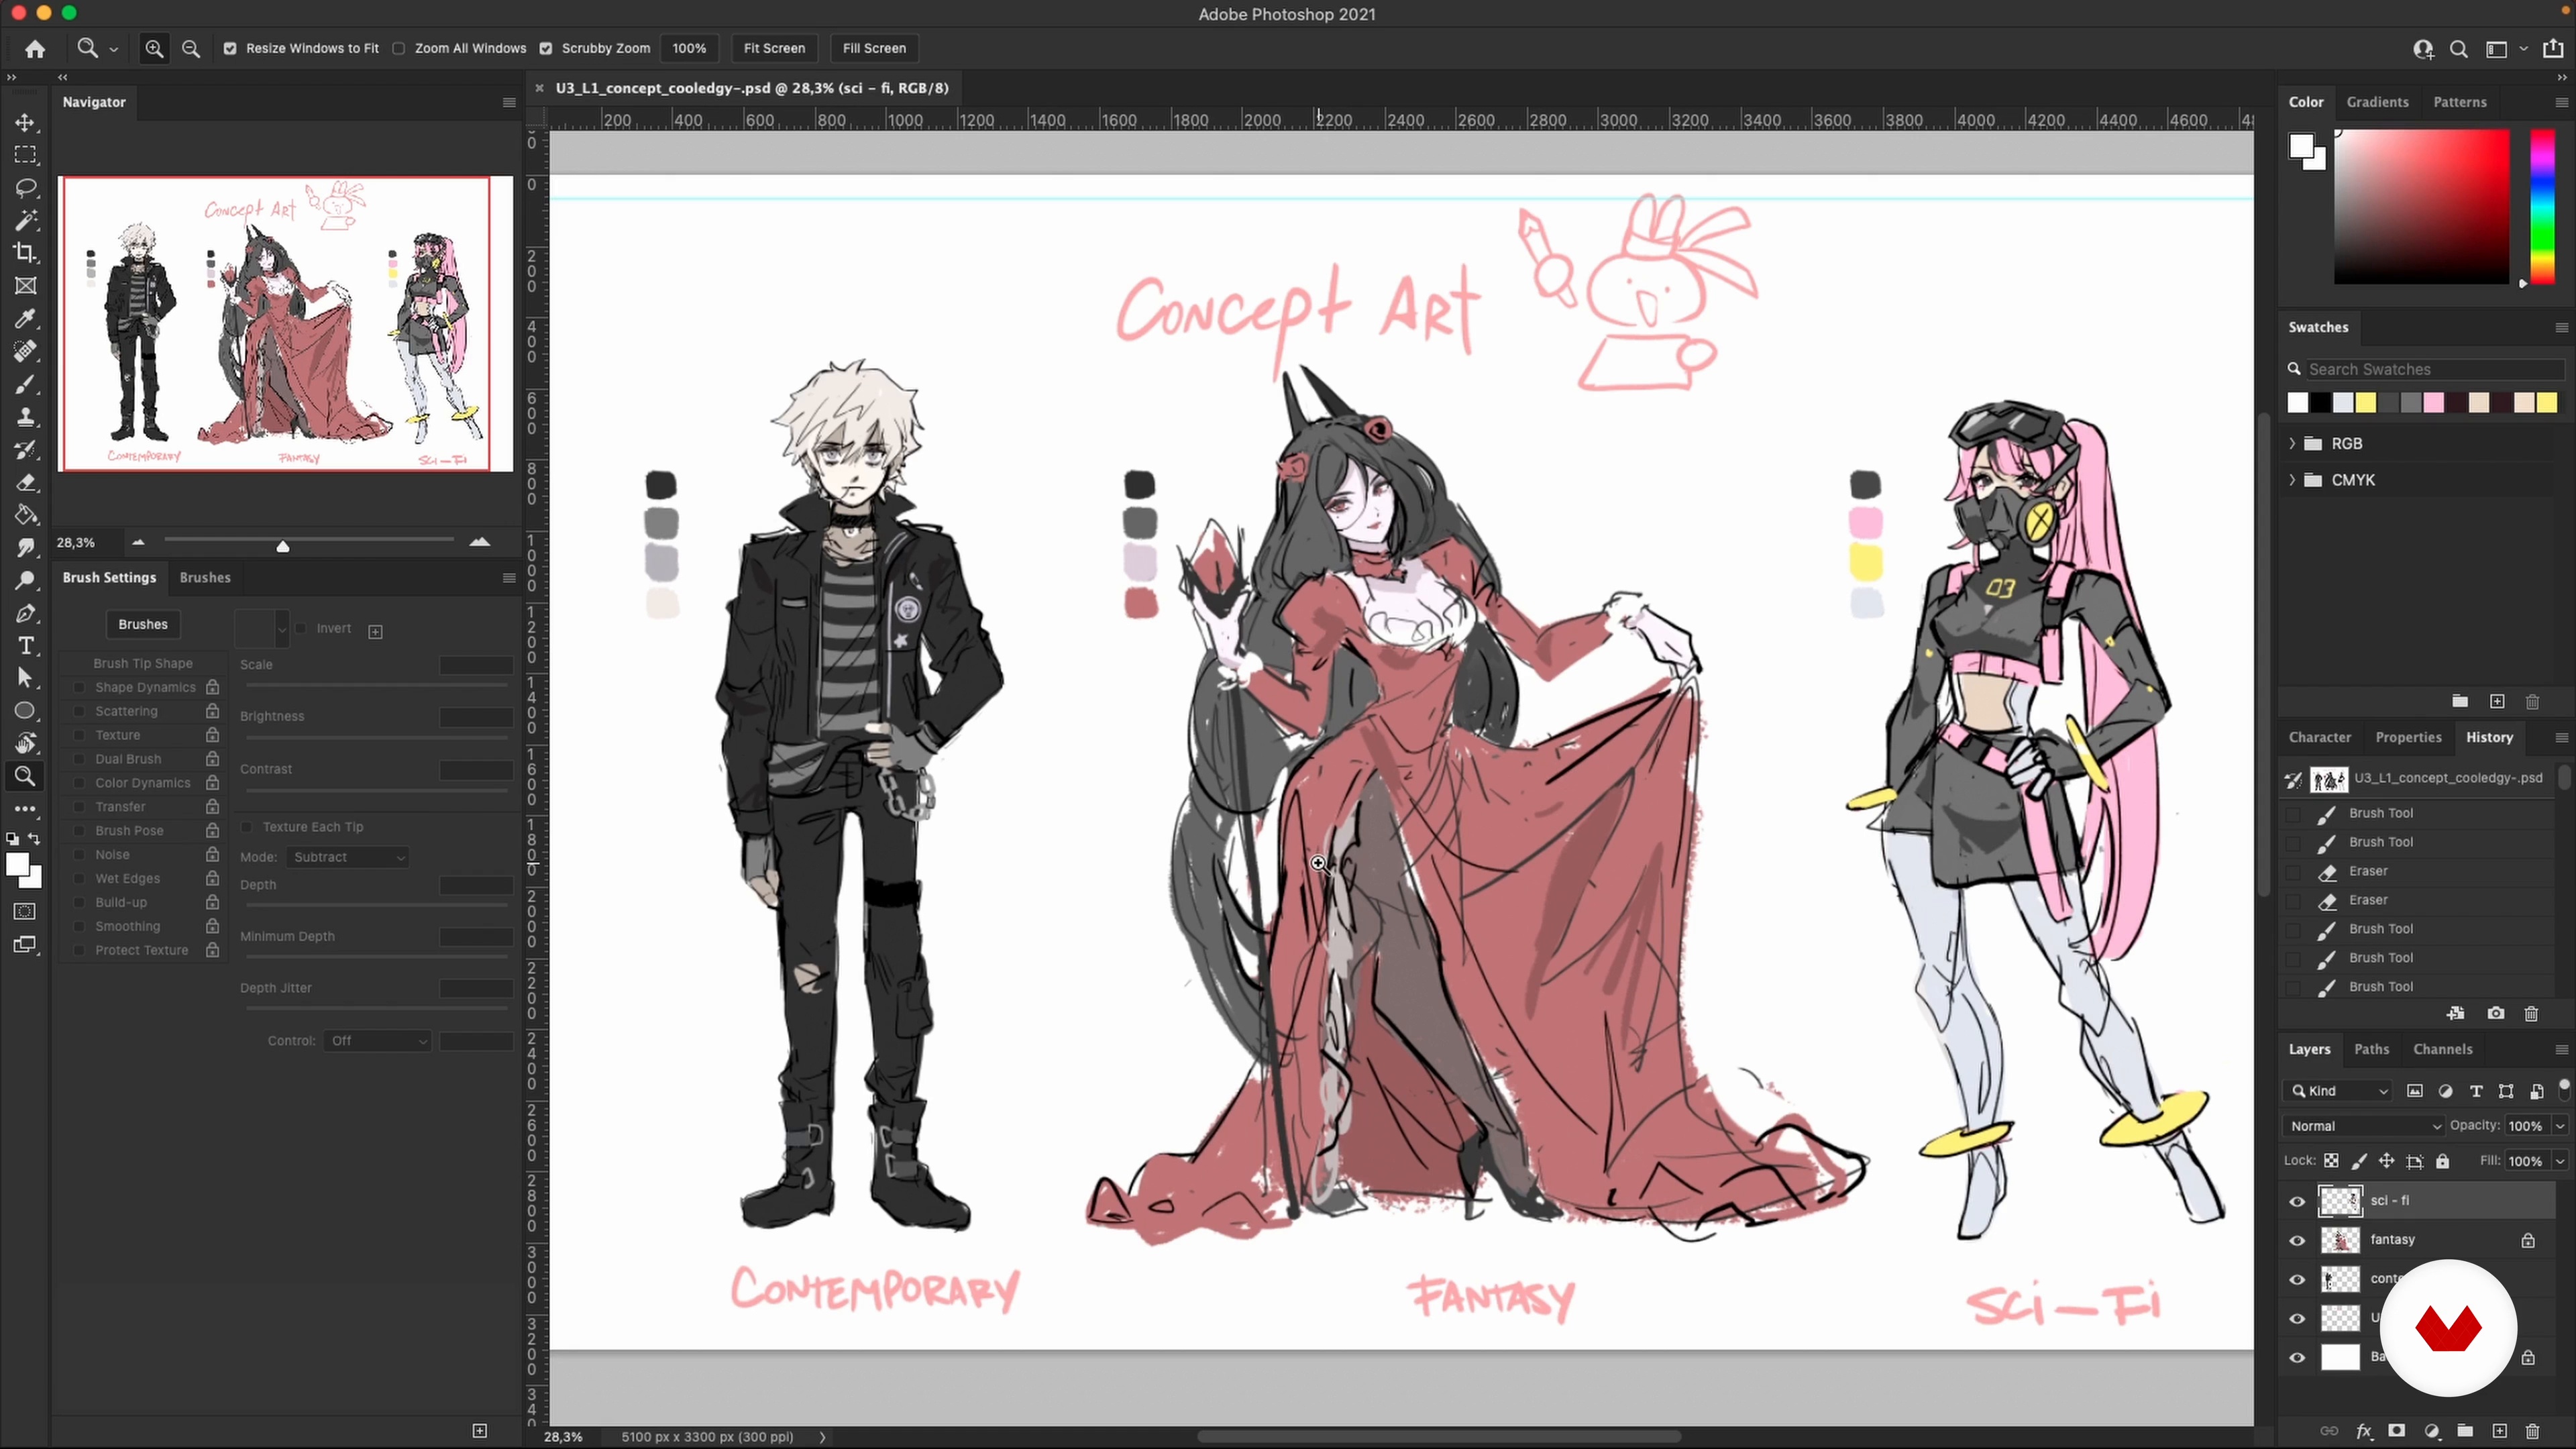The height and width of the screenshot is (1449, 2576).
Task: Uncheck Resize Windows to Fit
Action: (230, 48)
